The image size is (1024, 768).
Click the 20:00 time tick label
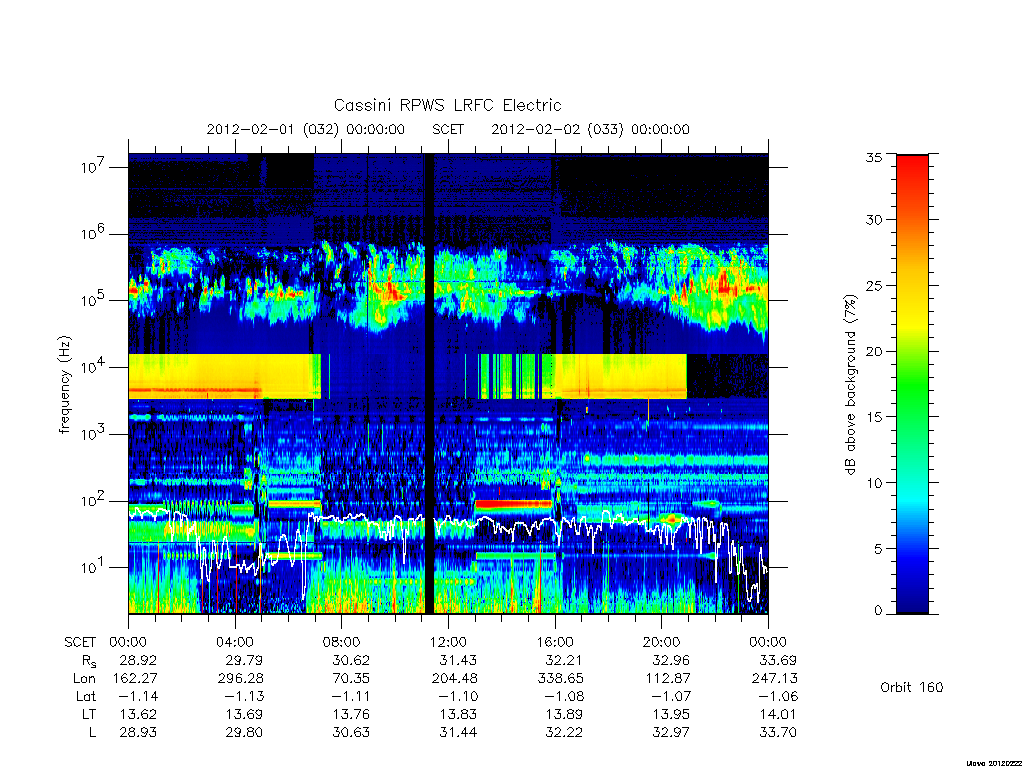tap(661, 642)
